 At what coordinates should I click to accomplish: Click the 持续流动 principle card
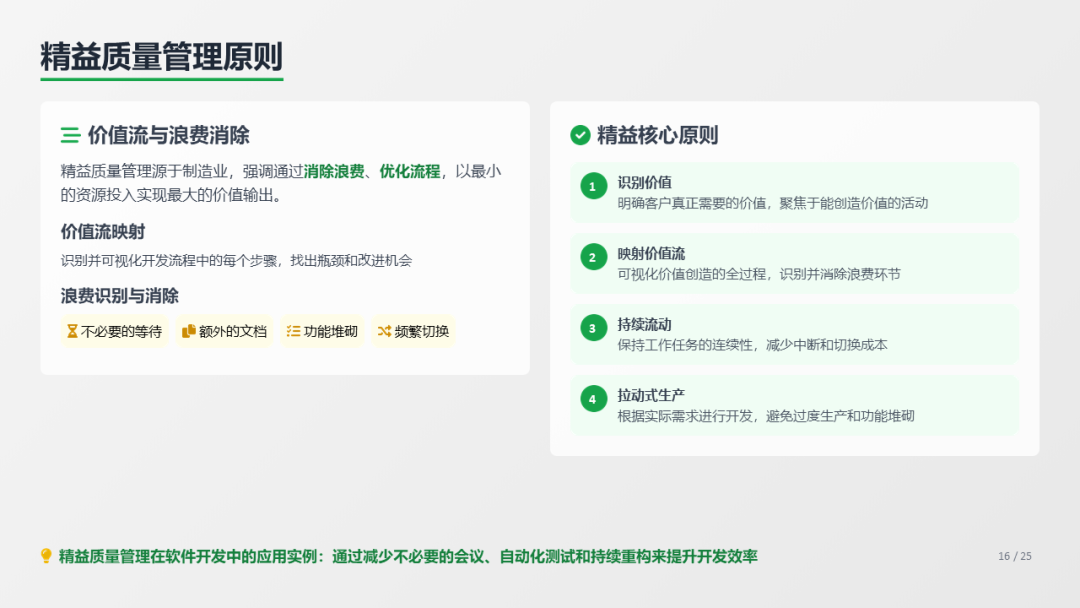794,334
